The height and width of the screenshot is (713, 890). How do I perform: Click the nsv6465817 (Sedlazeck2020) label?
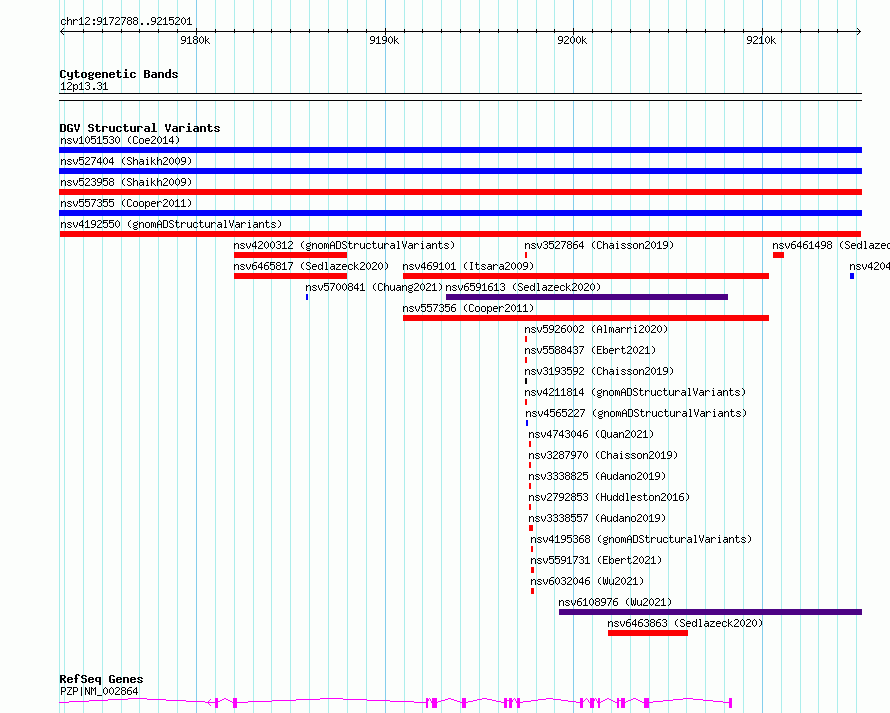pos(311,266)
